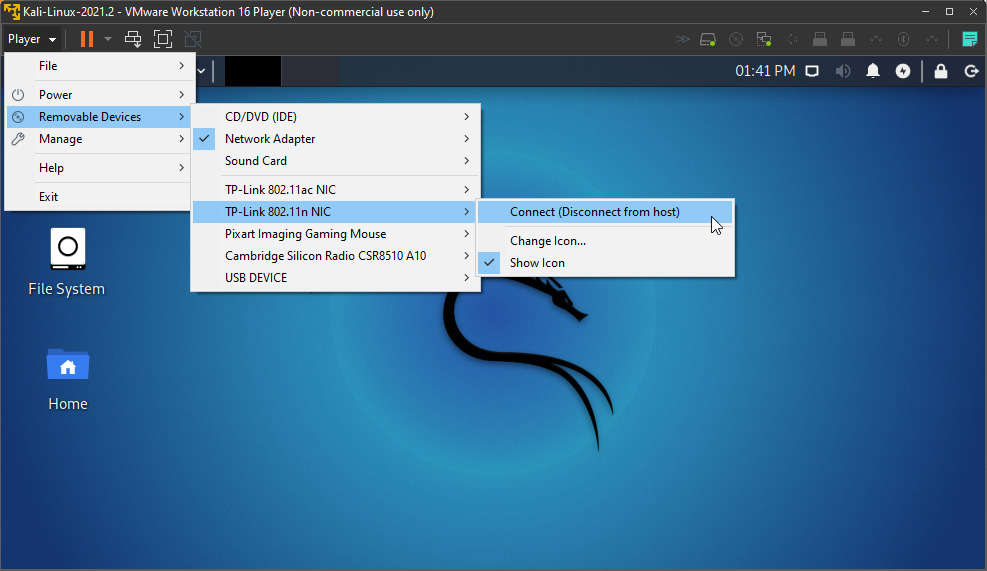Click Connect (Disconnect from host)

point(594,212)
